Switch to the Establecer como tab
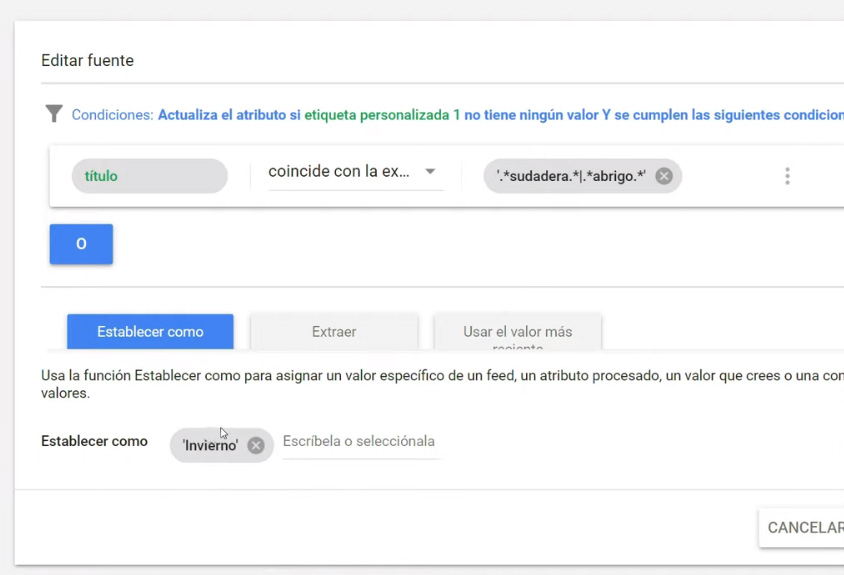This screenshot has width=844, height=575. coord(150,332)
